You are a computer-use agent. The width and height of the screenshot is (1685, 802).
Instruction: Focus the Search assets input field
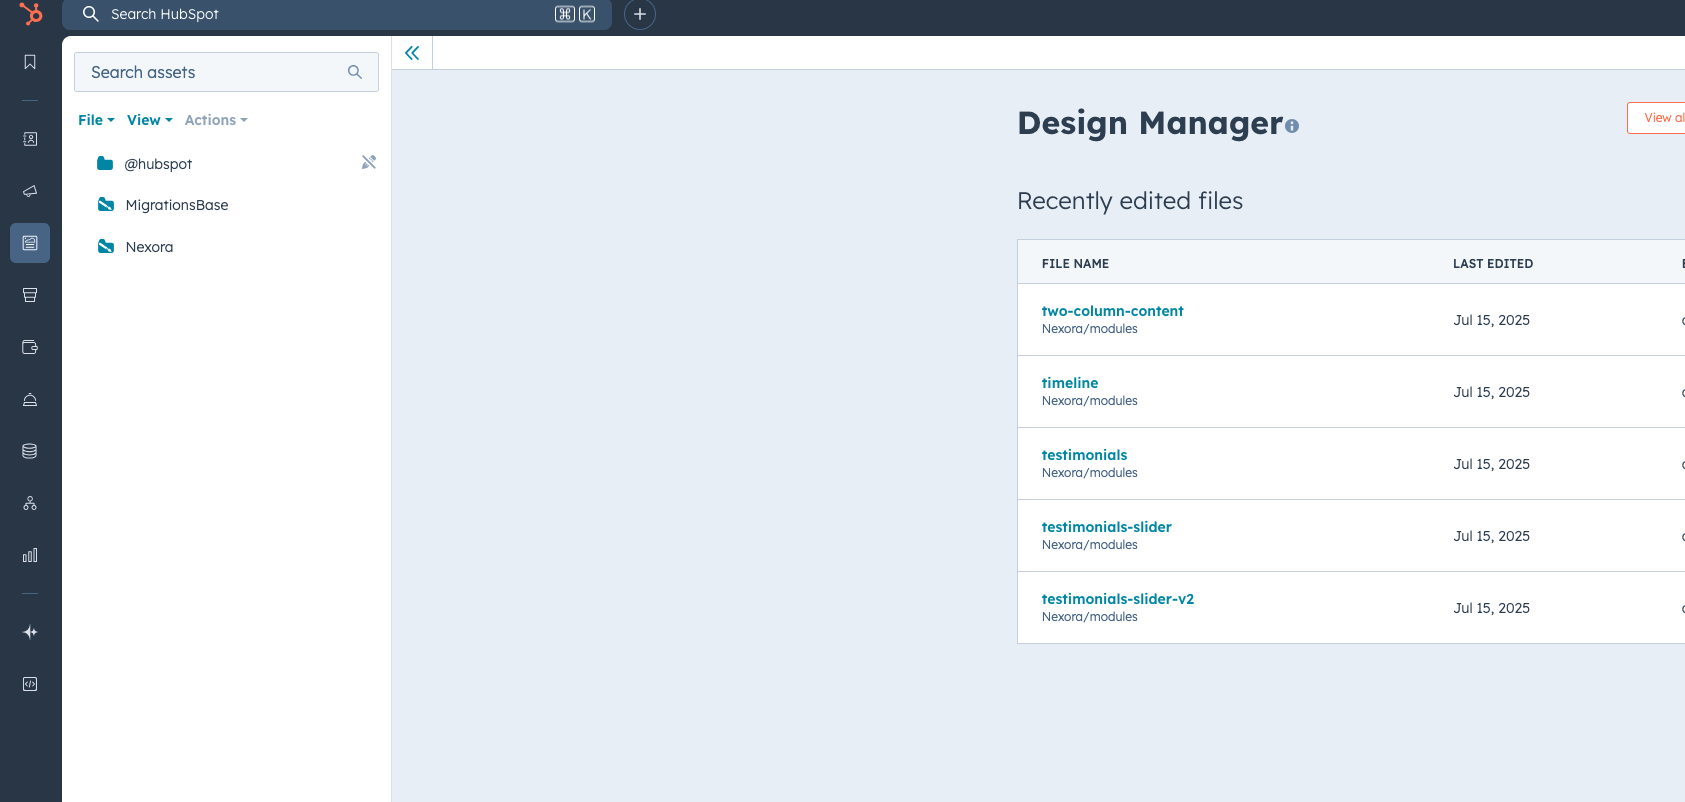click(x=226, y=72)
